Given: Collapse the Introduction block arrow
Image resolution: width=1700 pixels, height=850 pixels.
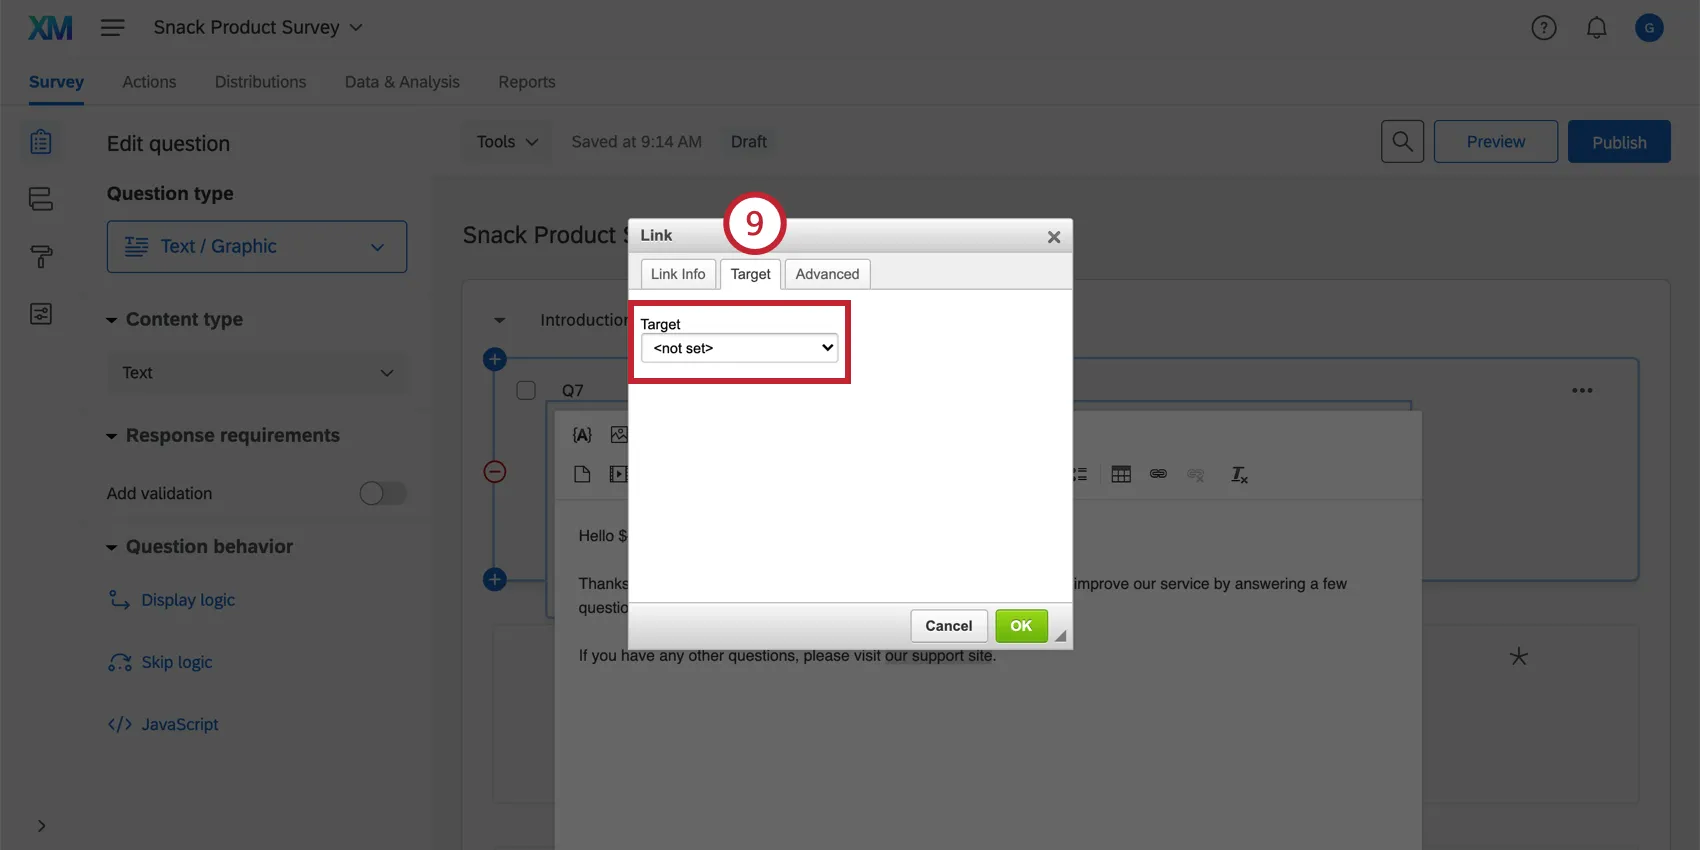Looking at the screenshot, I should click(500, 320).
